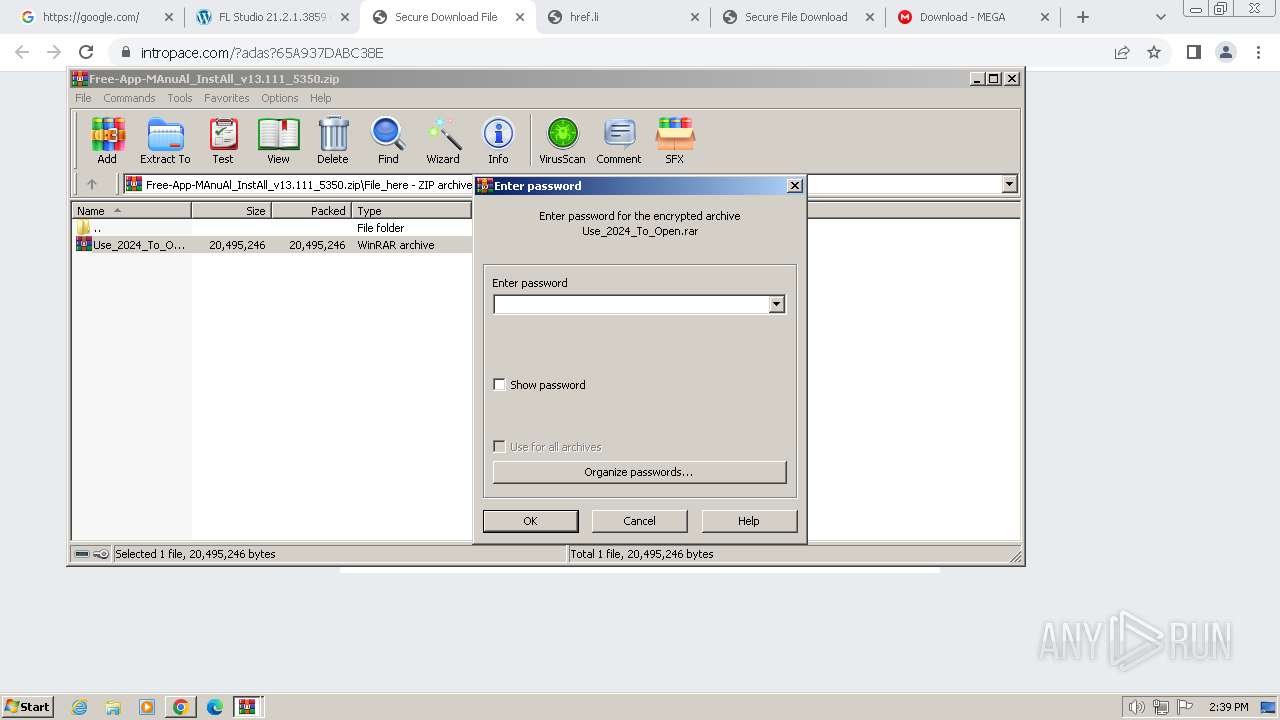Open the Tools menu
The width and height of the screenshot is (1280, 720).
coord(180,98)
